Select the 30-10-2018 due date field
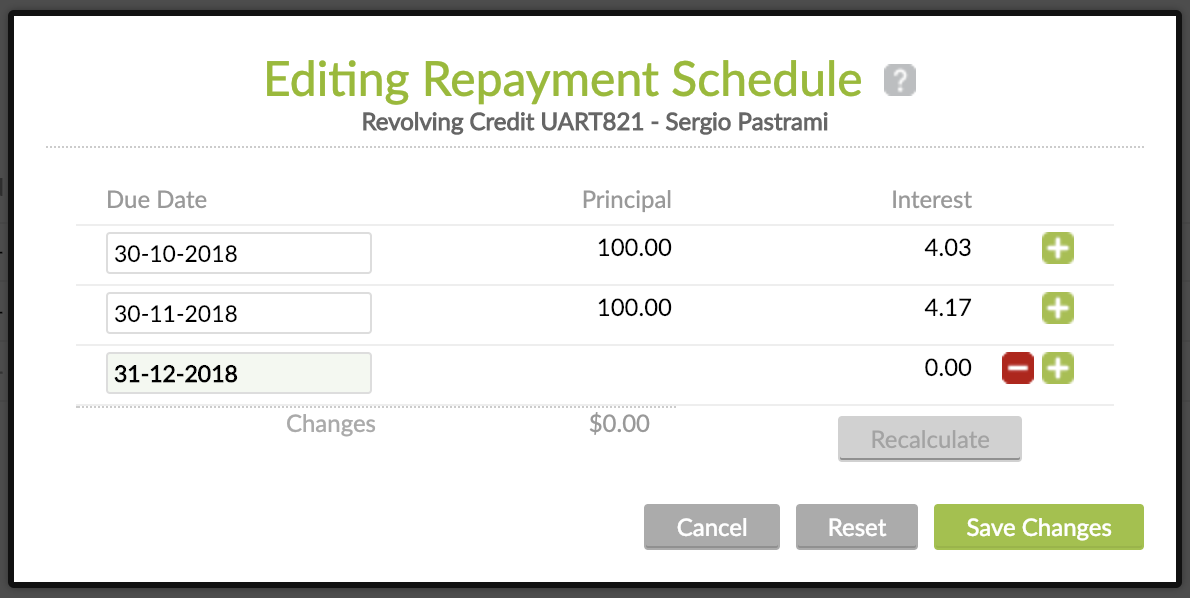Image resolution: width=1190 pixels, height=598 pixels. coord(238,253)
